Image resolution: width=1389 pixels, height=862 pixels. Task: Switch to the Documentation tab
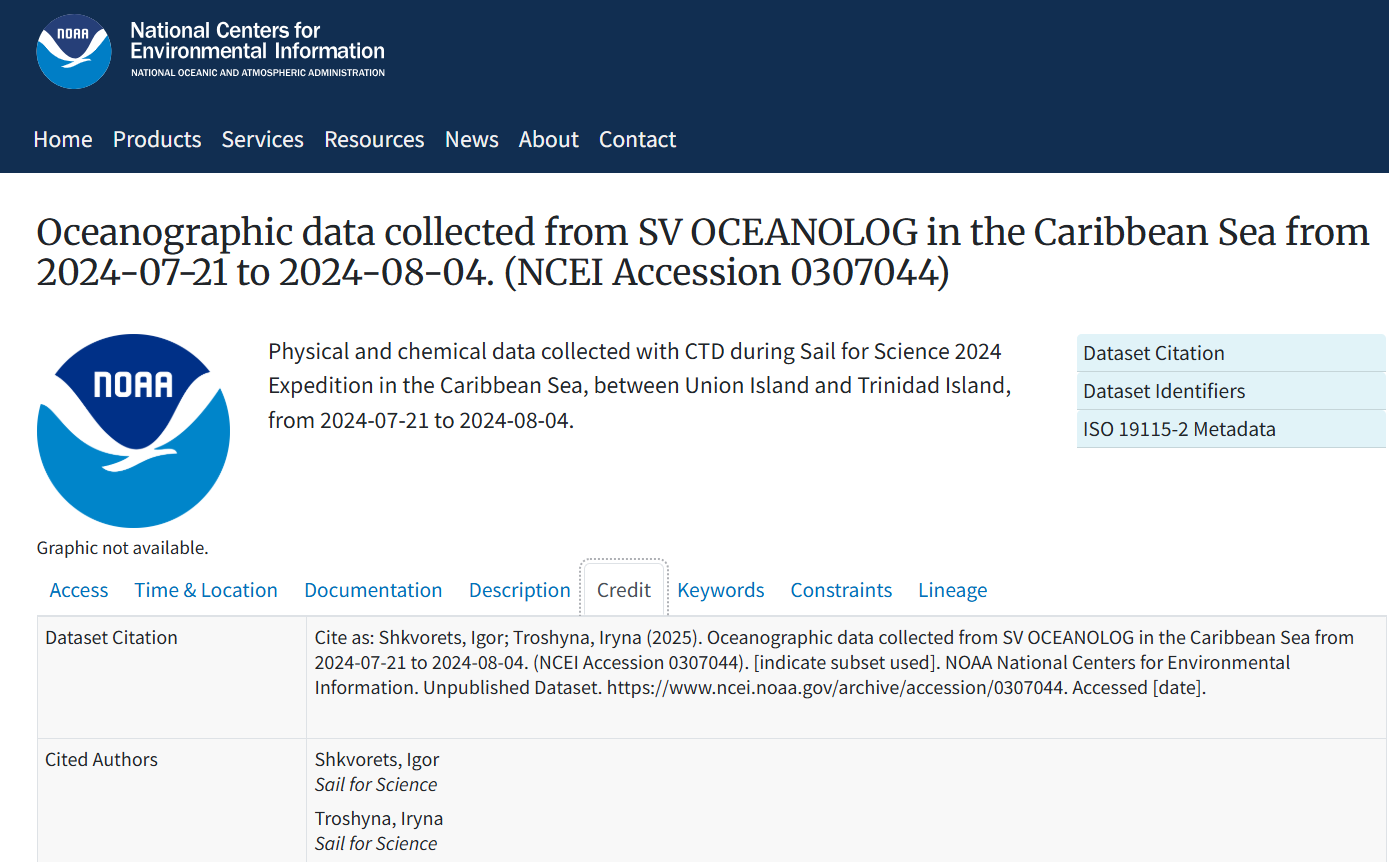click(373, 590)
